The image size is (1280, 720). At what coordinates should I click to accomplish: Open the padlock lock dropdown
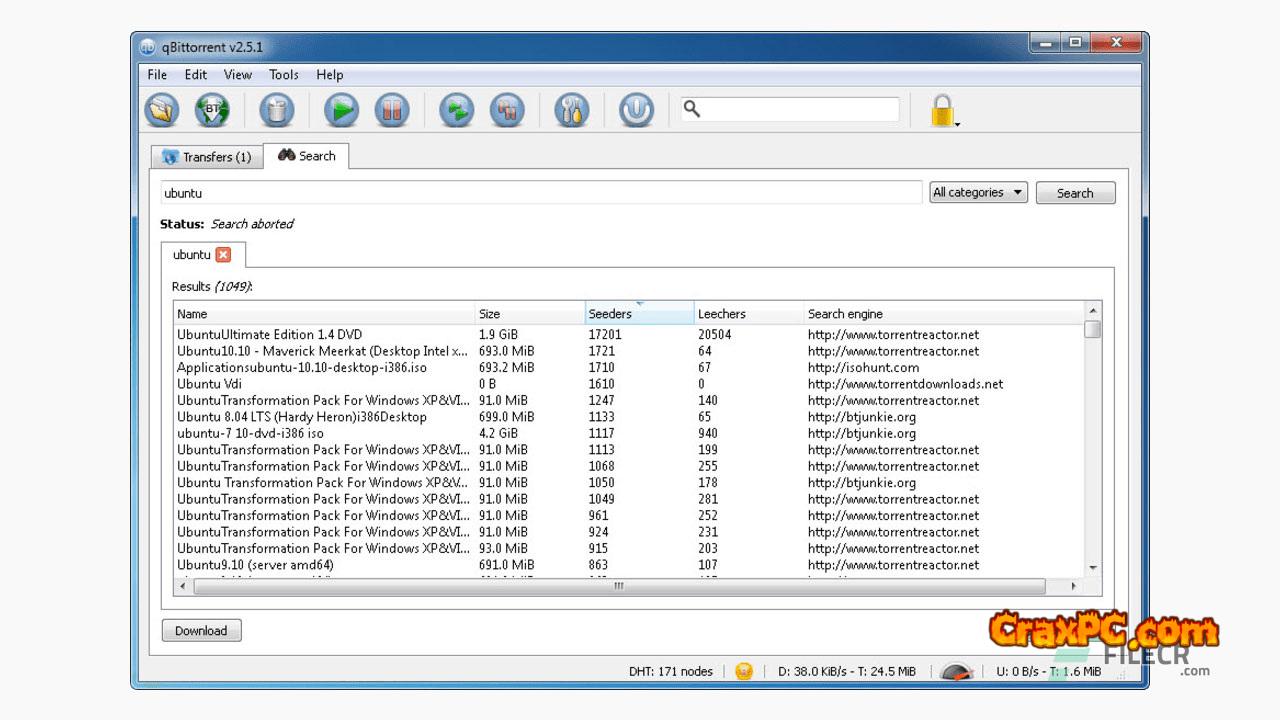(x=943, y=110)
